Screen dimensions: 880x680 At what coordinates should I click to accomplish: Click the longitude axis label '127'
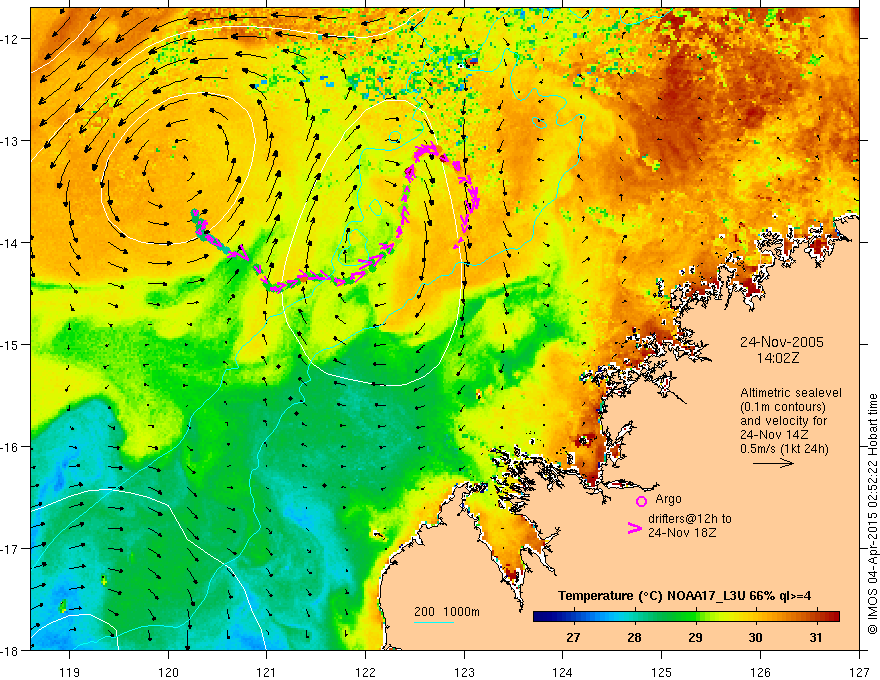(x=859, y=673)
